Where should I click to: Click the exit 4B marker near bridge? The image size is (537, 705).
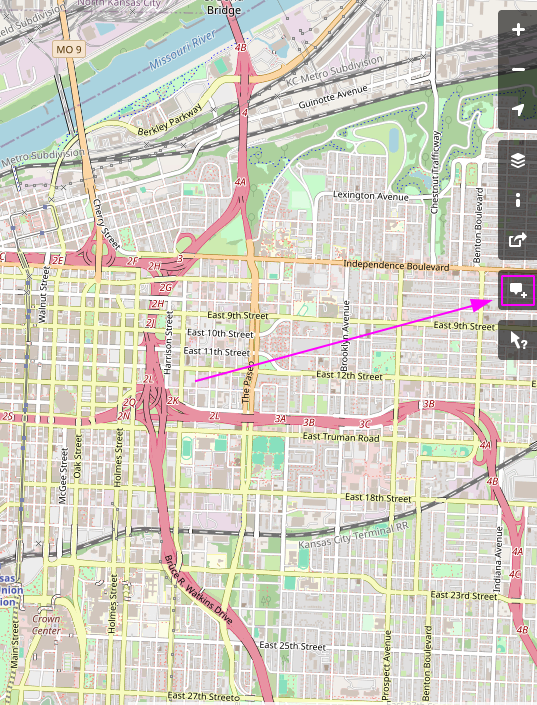point(241,47)
